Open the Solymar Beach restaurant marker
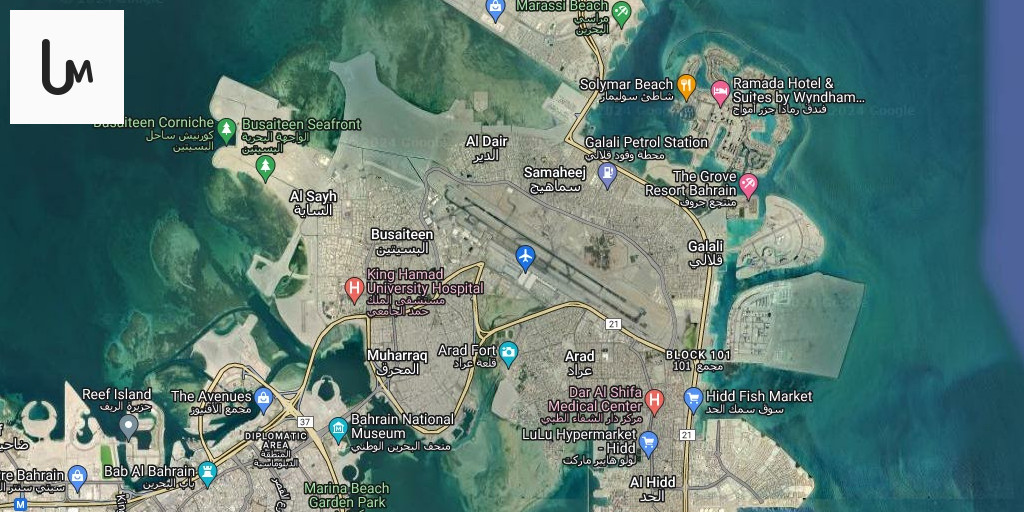1024x512 pixels. pyautogui.click(x=686, y=86)
